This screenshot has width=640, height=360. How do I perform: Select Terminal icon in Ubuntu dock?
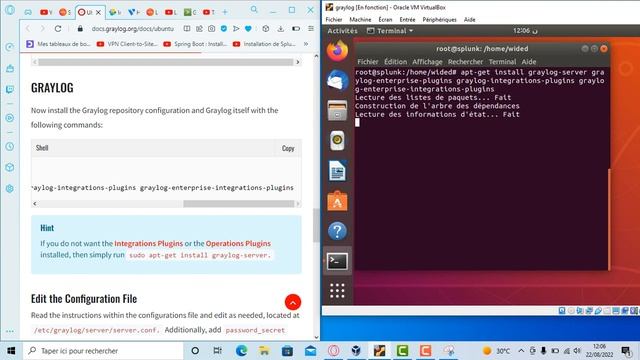[x=337, y=261]
